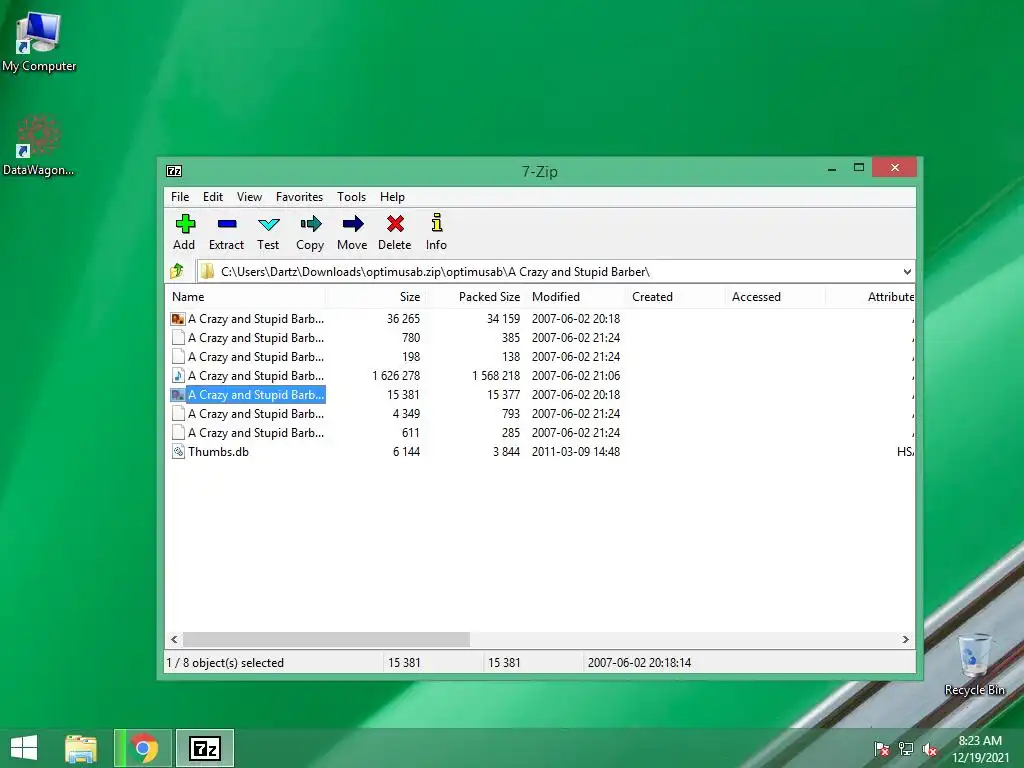1024x768 pixels.
Task: Open the Recycle Bin
Action: tap(974, 665)
